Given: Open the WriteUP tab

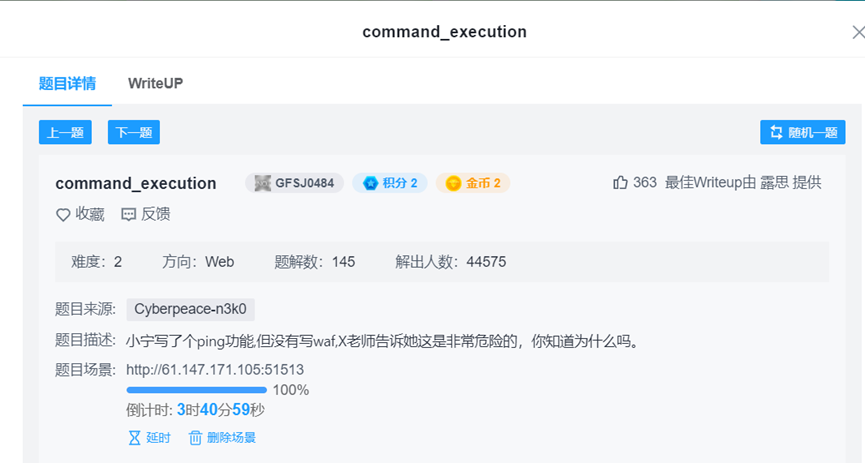Looking at the screenshot, I should (155, 83).
